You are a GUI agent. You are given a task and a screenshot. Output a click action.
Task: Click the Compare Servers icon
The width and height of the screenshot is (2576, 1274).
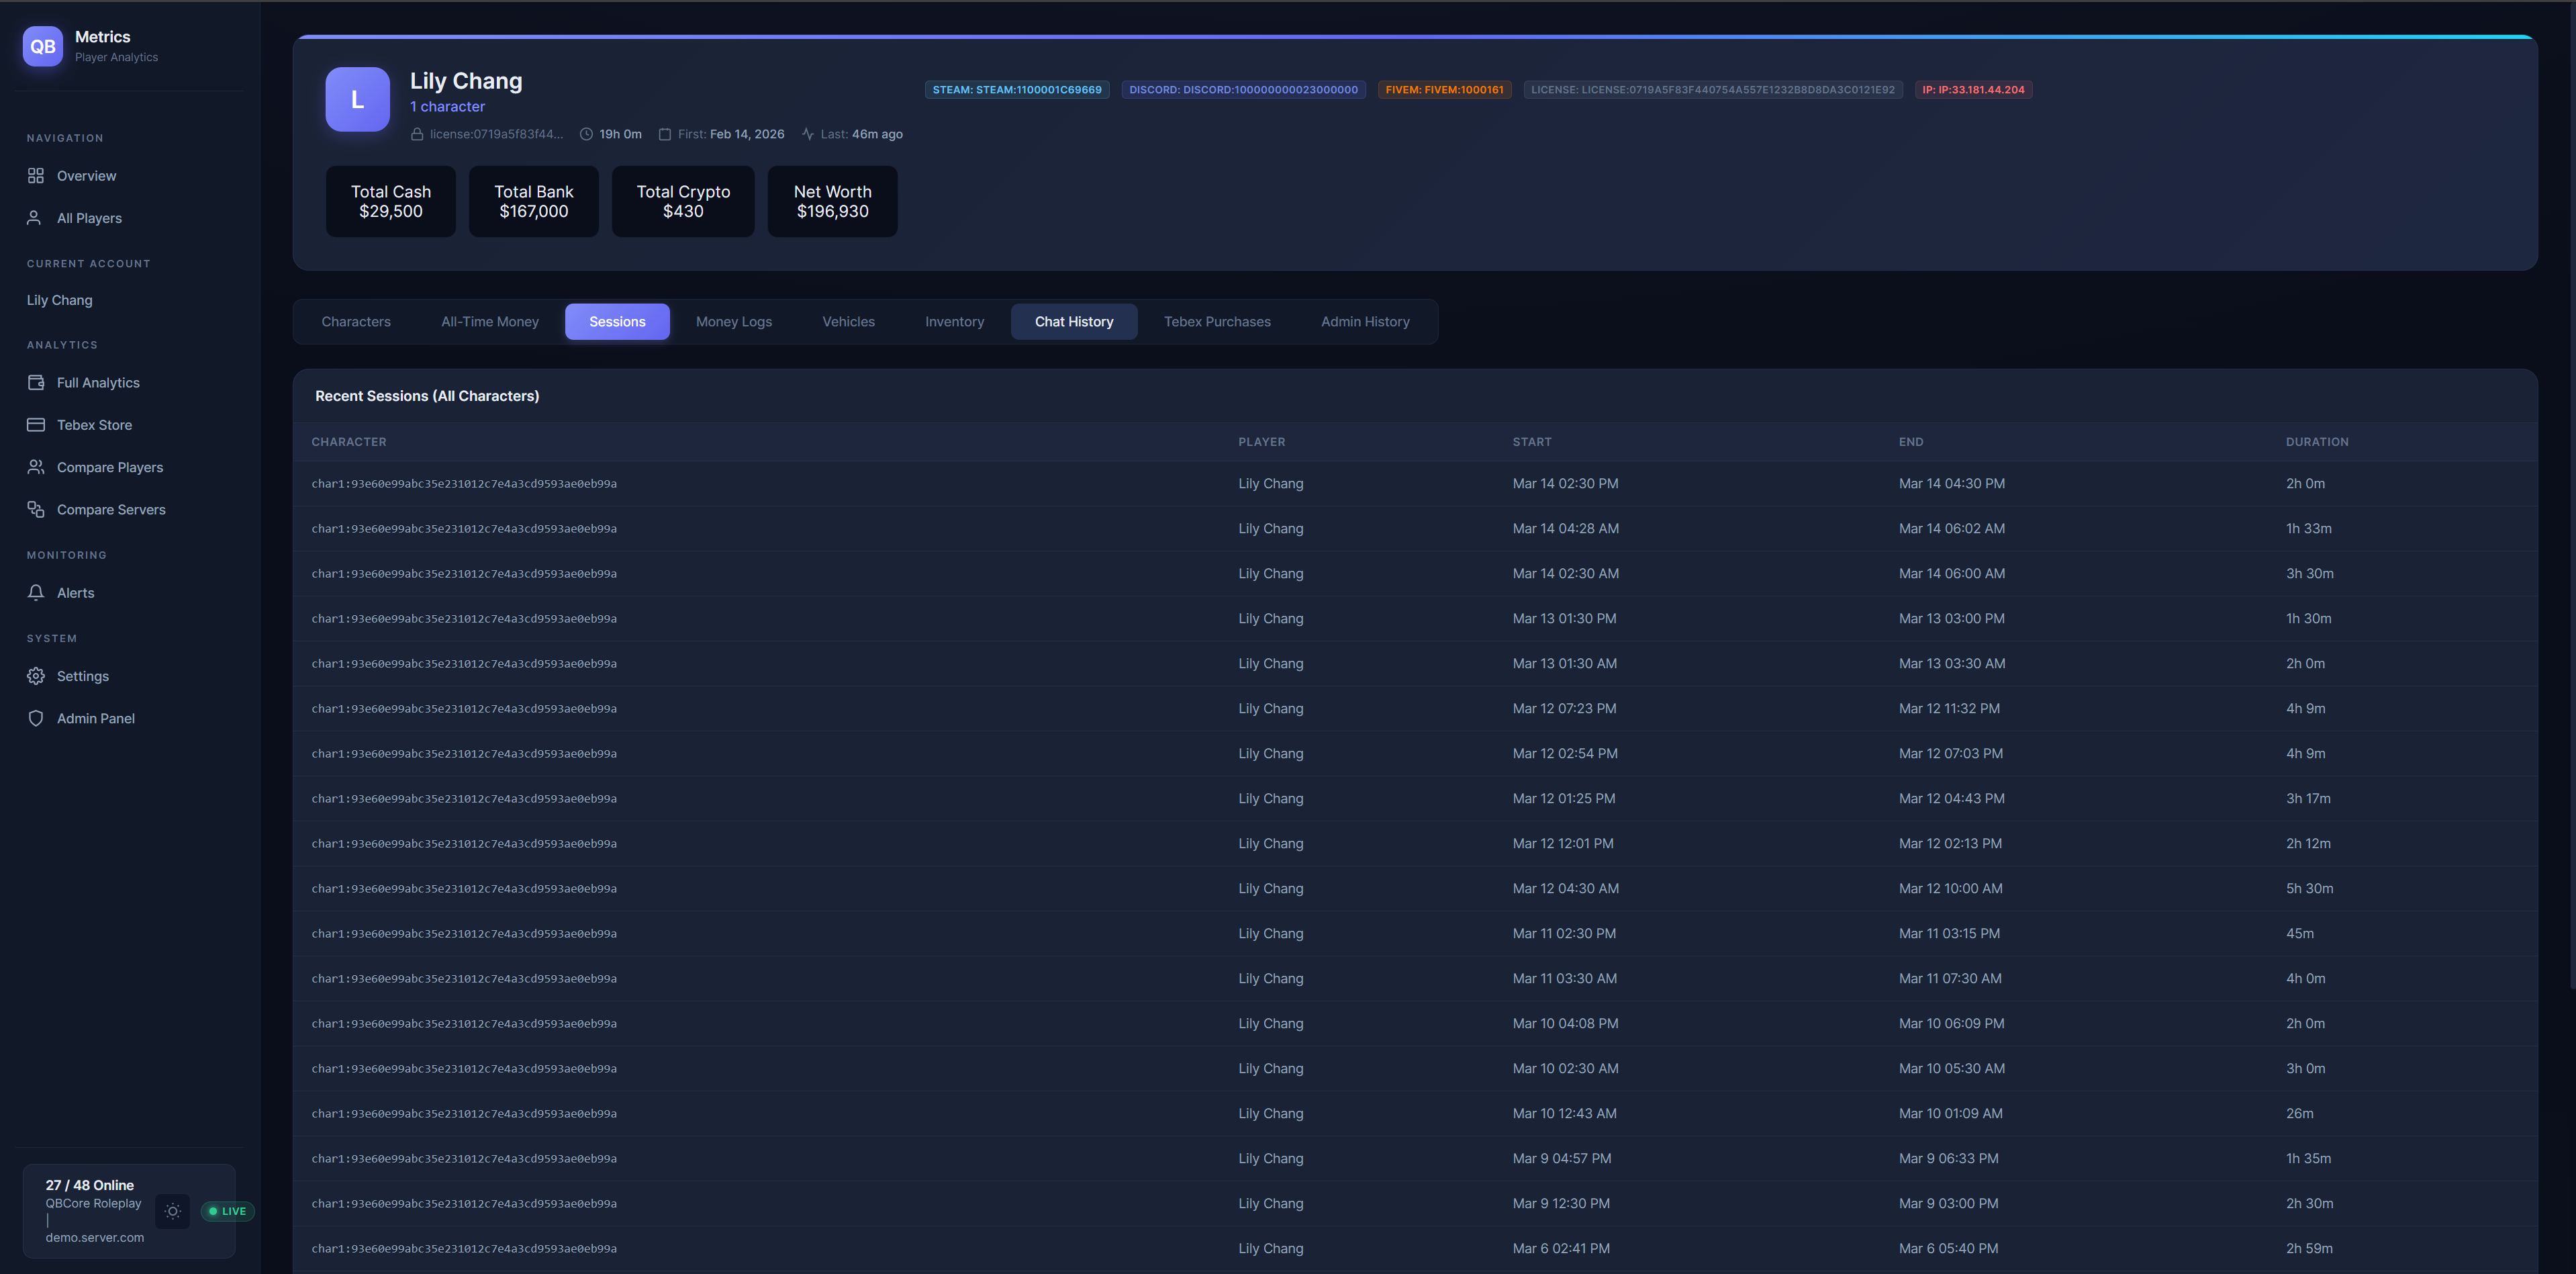tap(36, 510)
